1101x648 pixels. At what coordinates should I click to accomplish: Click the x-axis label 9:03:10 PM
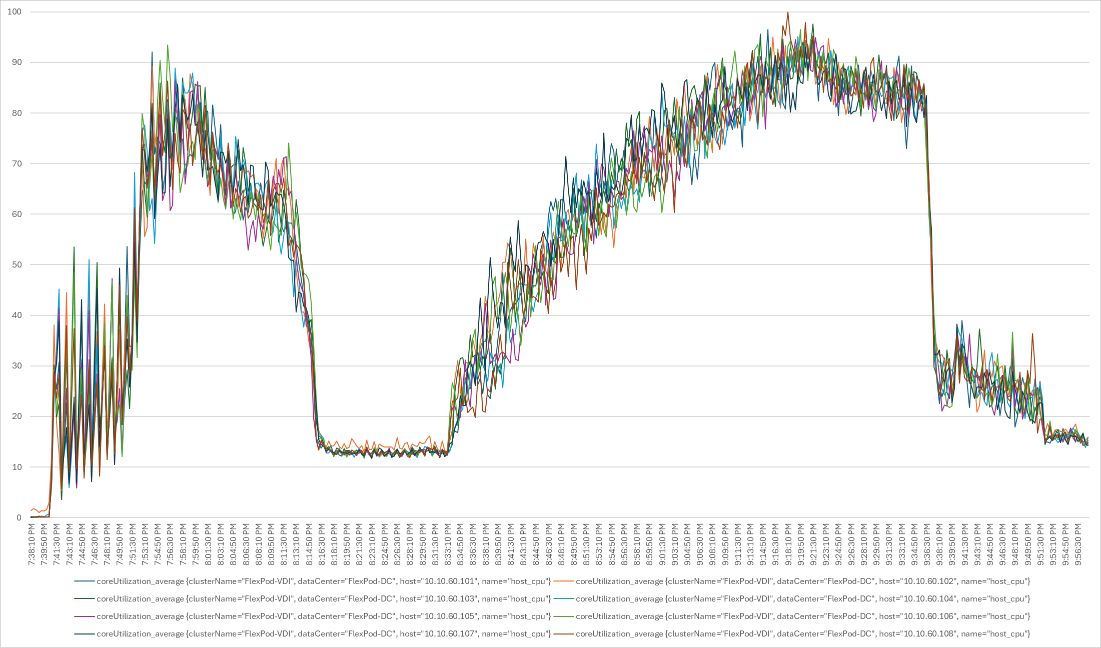pos(673,542)
